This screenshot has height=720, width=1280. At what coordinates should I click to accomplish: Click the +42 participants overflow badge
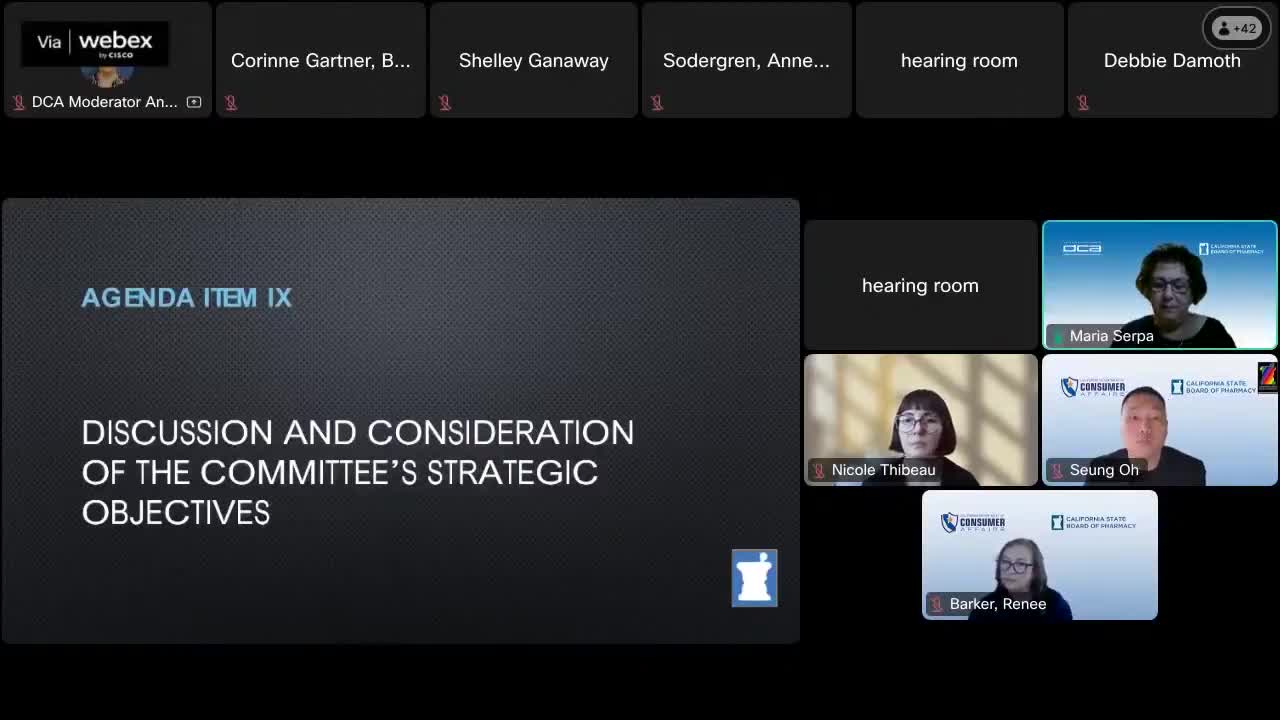click(1236, 28)
